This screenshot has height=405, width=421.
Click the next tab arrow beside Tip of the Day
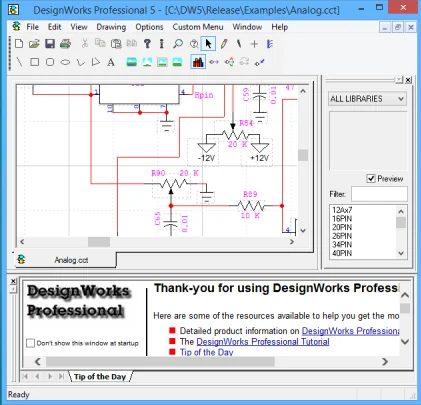(50, 377)
